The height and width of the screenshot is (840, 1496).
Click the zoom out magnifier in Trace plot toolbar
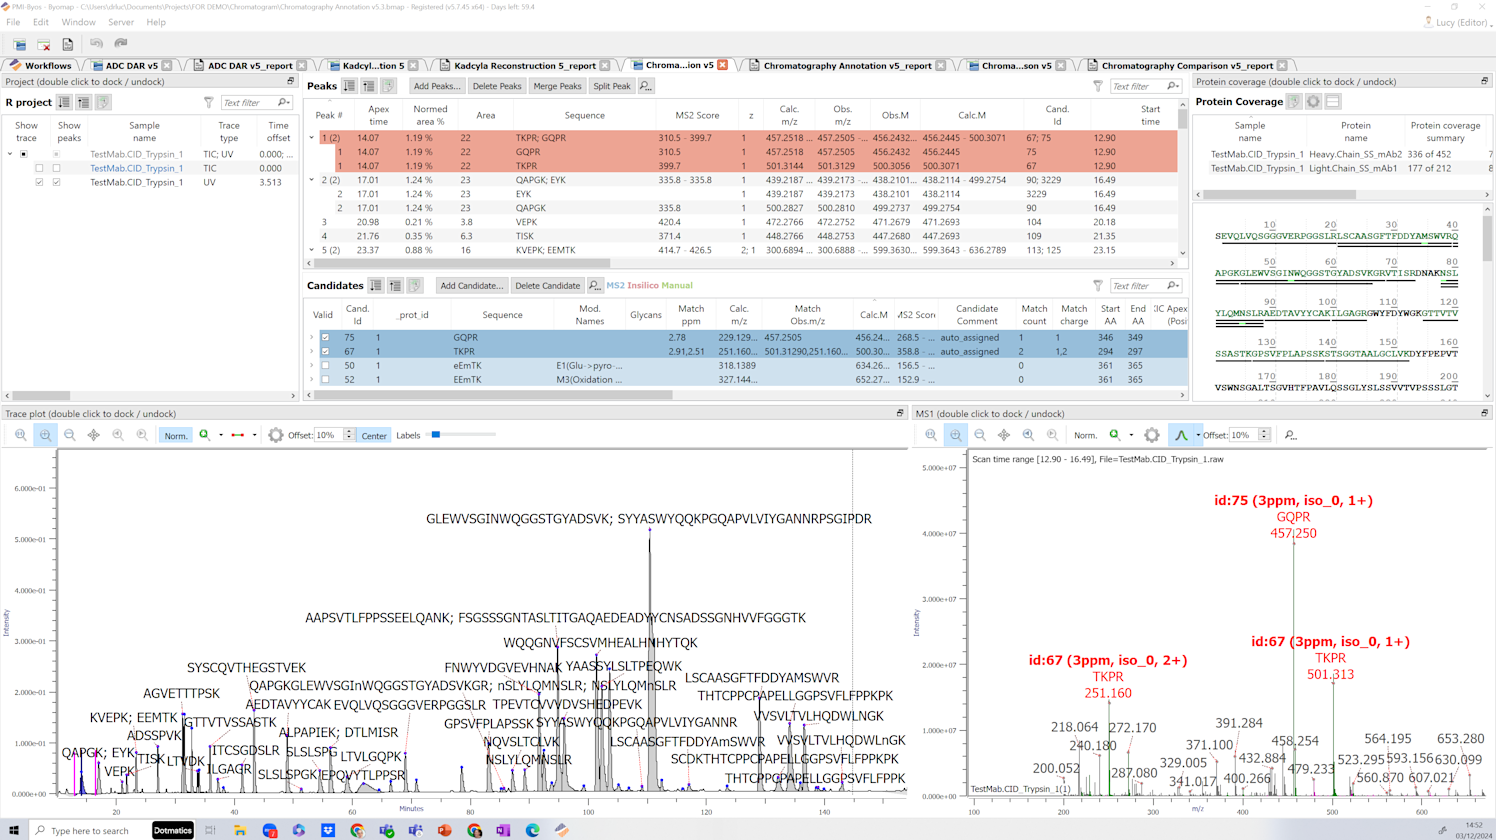tap(70, 435)
